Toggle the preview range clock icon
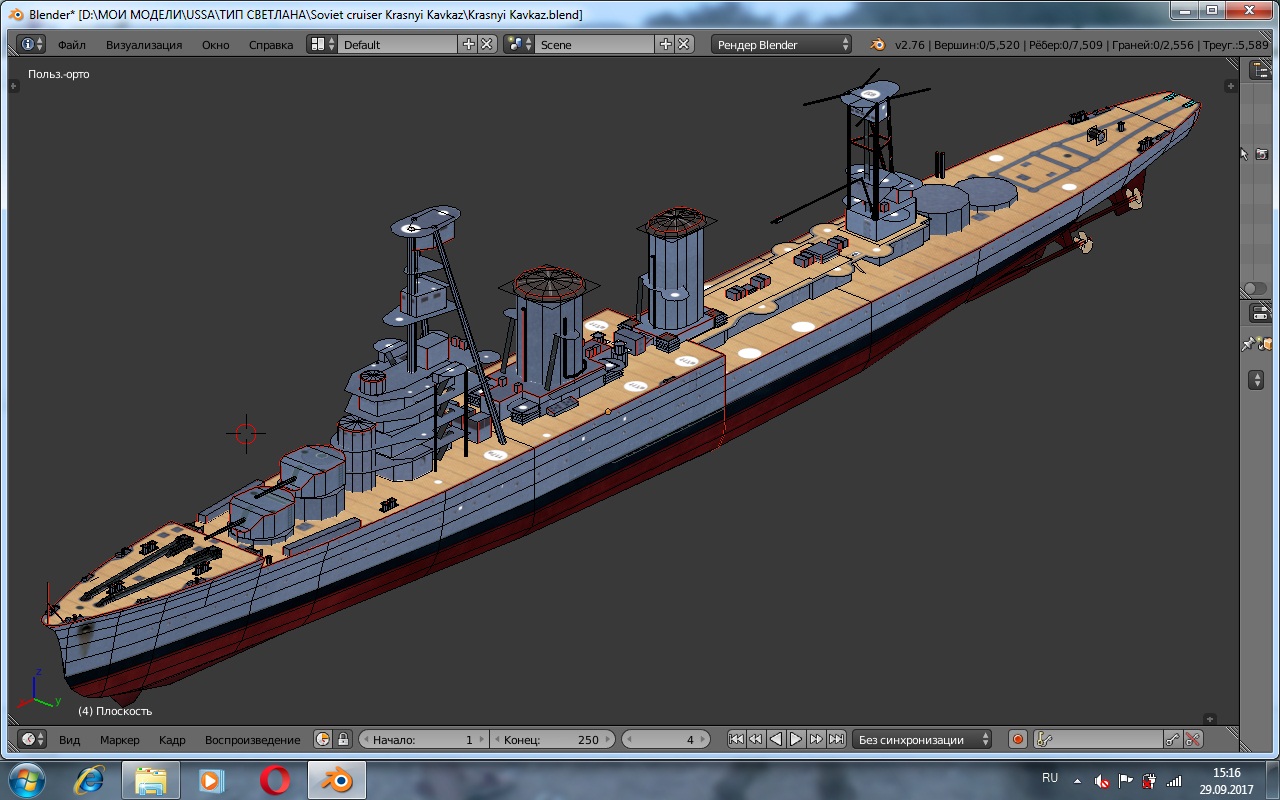The height and width of the screenshot is (800, 1280). point(323,739)
